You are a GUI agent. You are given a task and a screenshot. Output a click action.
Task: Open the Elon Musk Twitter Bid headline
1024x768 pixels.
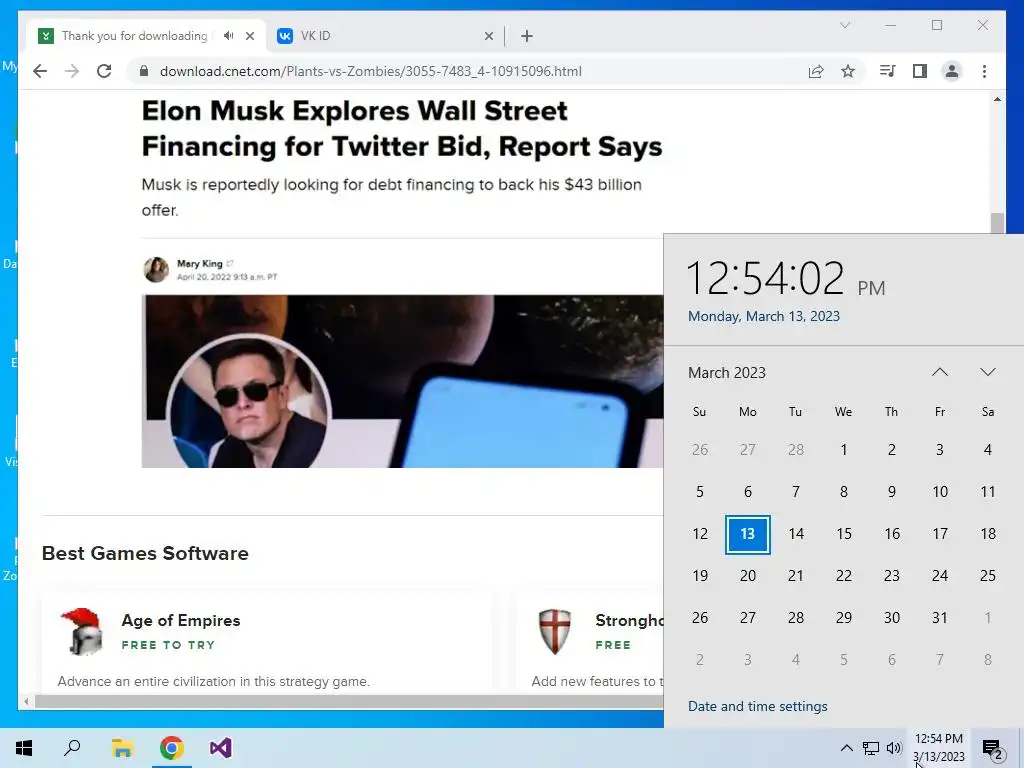tap(402, 129)
